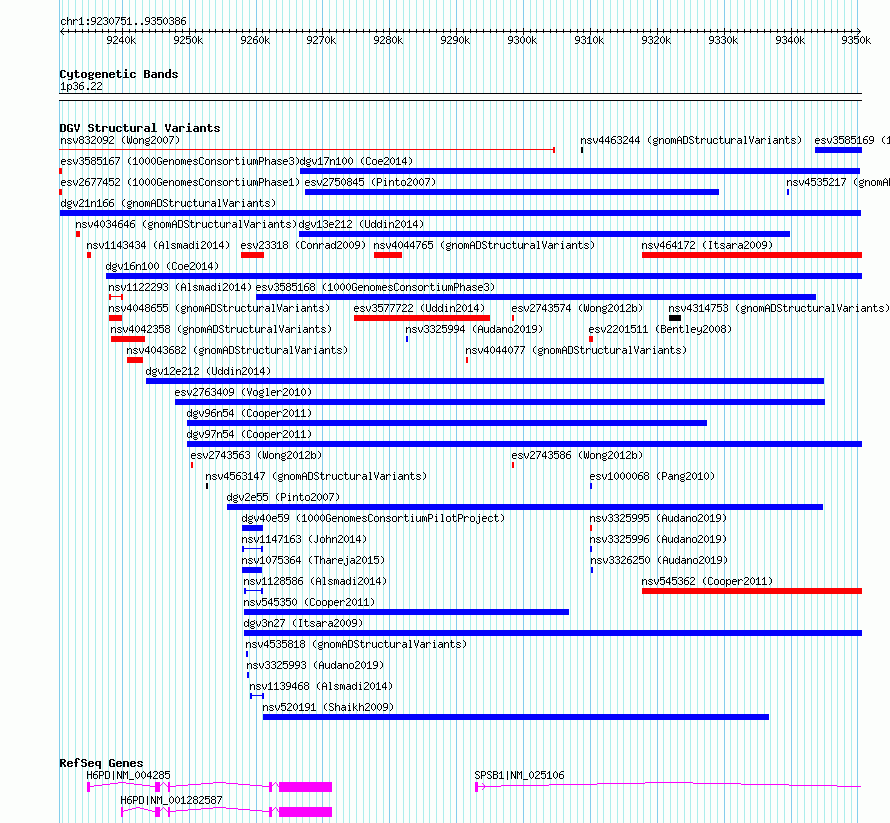Click nsv3325996 (Audano2019) label

pyautogui.click(x=658, y=539)
